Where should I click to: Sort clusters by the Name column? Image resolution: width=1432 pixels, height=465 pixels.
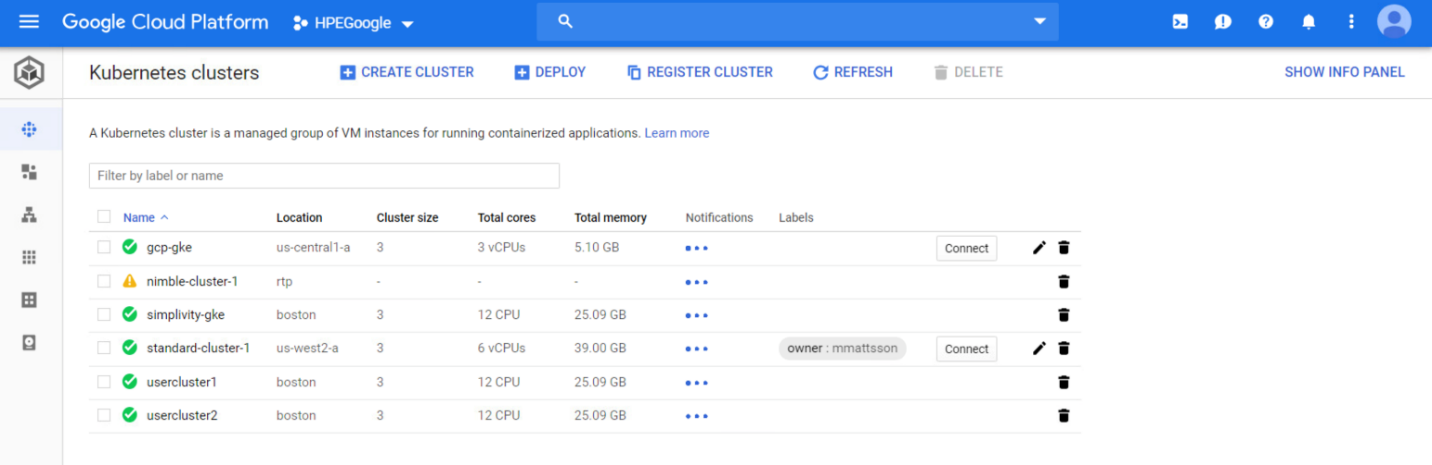click(x=146, y=217)
